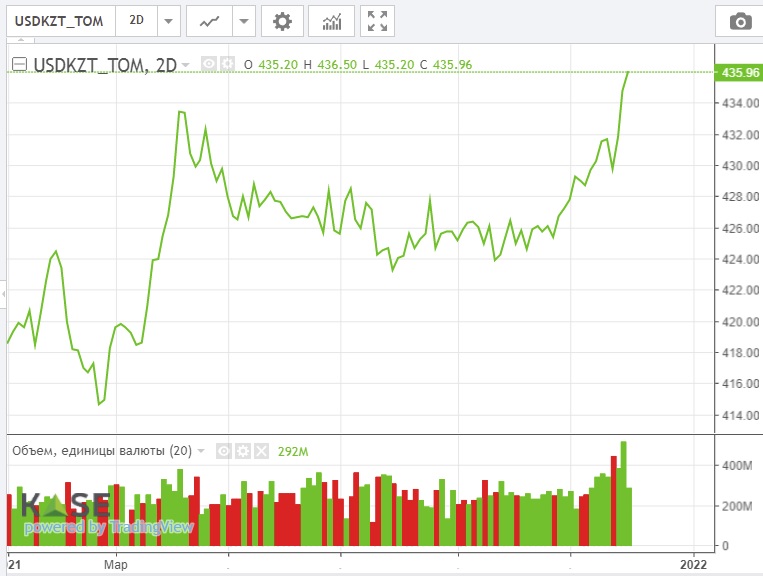Click the 430.00 price axis label
Image resolution: width=763 pixels, height=576 pixels.
coord(741,166)
